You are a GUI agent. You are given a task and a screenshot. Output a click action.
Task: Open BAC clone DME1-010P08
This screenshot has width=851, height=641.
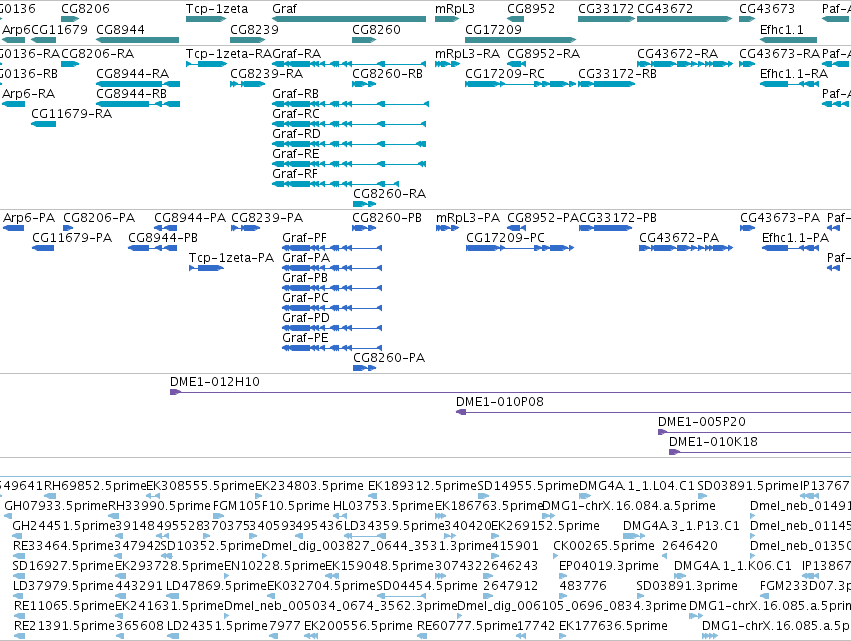point(653,412)
